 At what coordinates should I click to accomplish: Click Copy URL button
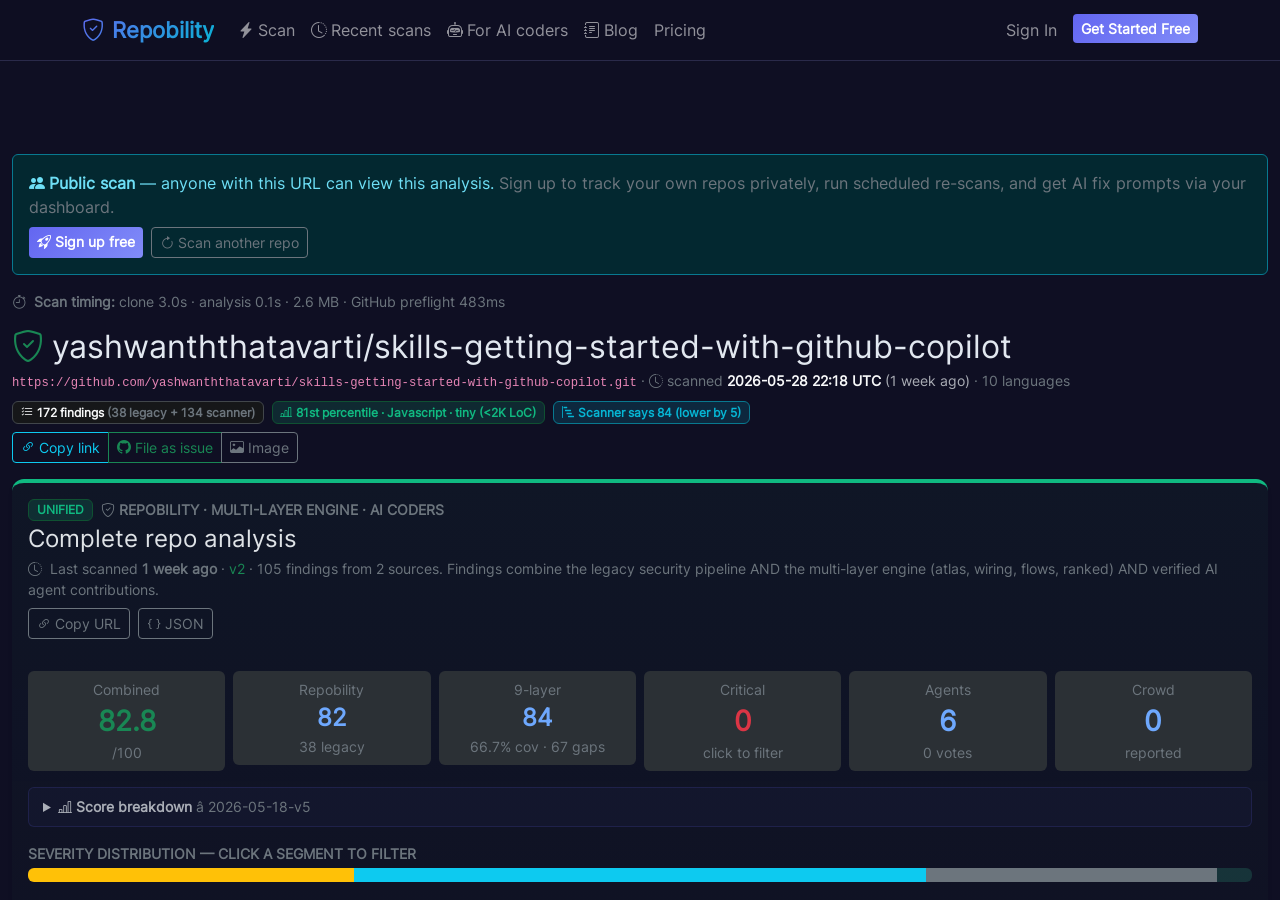click(79, 623)
